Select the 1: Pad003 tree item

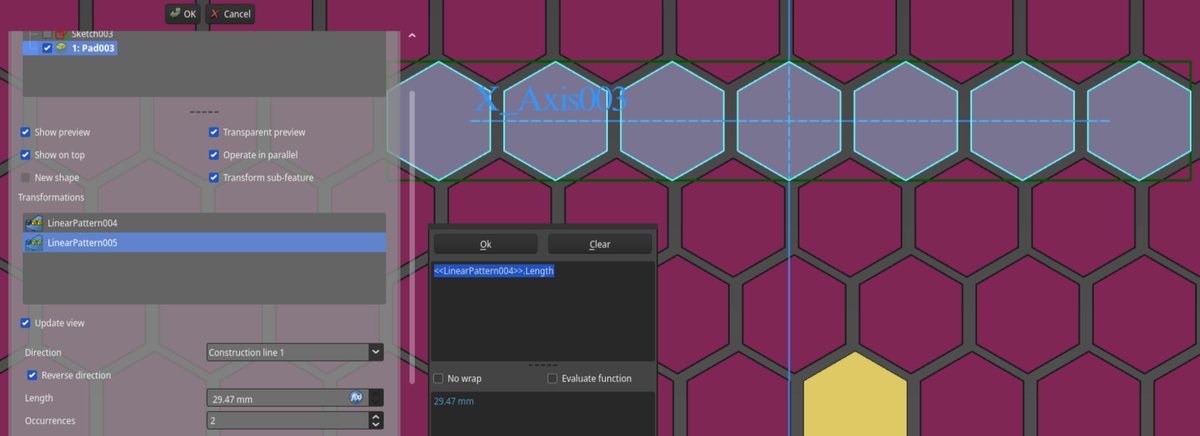click(x=93, y=48)
